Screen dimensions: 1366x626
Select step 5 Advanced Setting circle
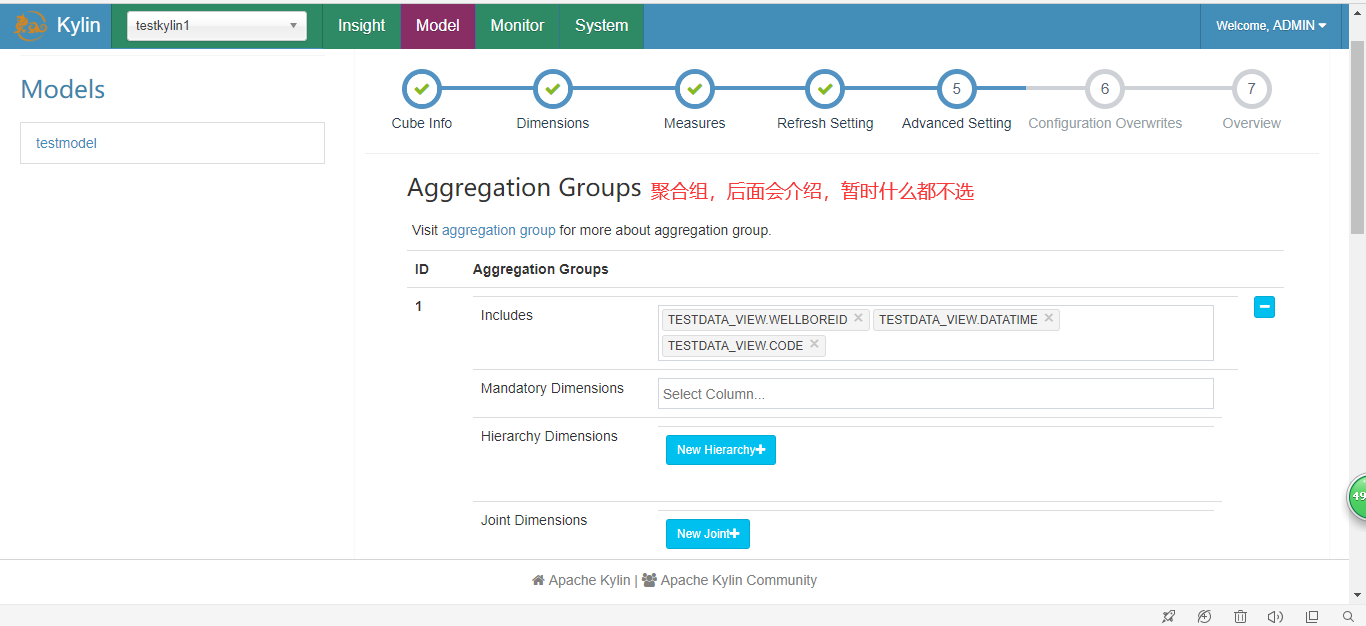pyautogui.click(x=957, y=89)
